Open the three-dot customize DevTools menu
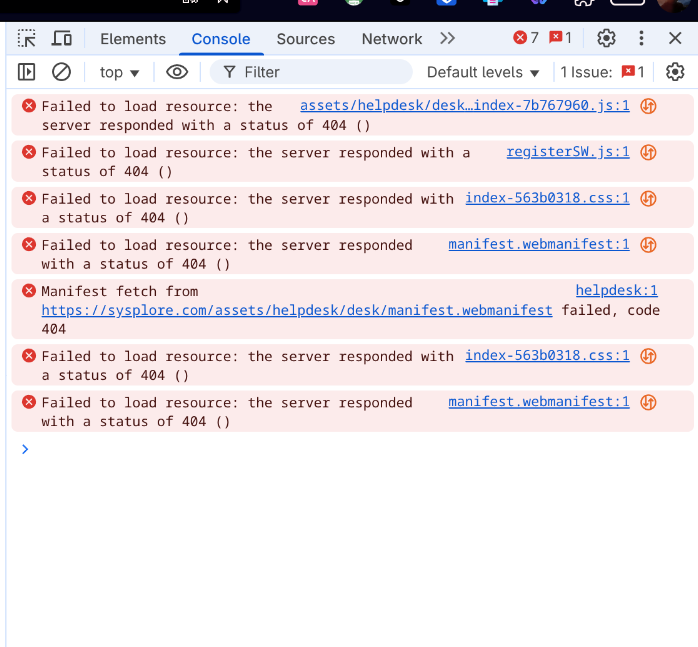The image size is (698, 647). tap(641, 38)
